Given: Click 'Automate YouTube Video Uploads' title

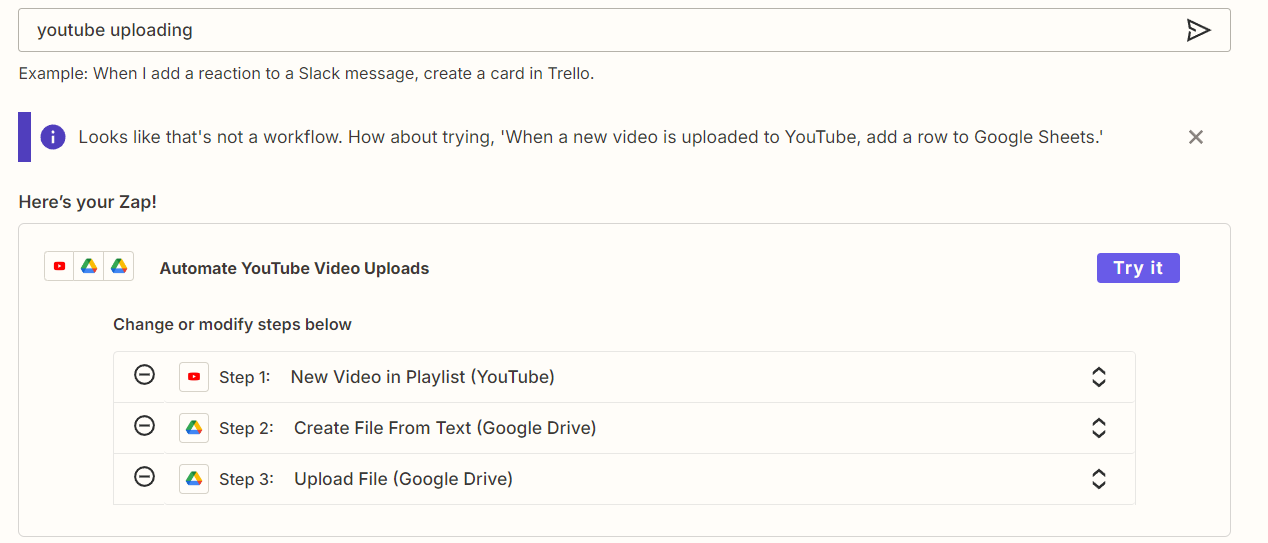Looking at the screenshot, I should pyautogui.click(x=294, y=268).
